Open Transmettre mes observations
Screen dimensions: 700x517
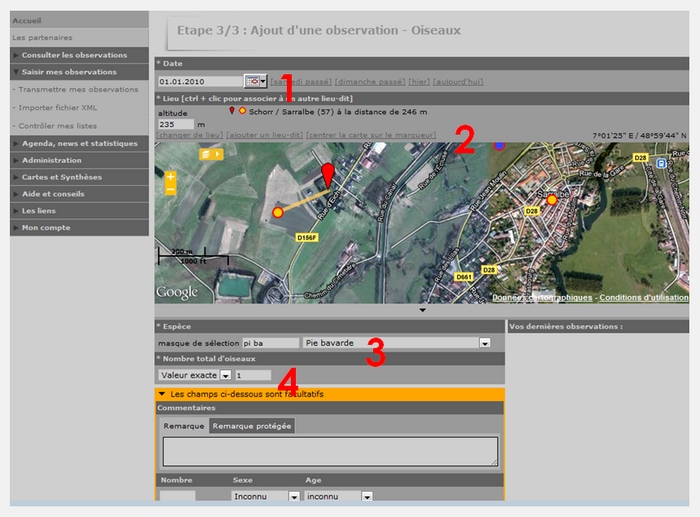(78, 89)
